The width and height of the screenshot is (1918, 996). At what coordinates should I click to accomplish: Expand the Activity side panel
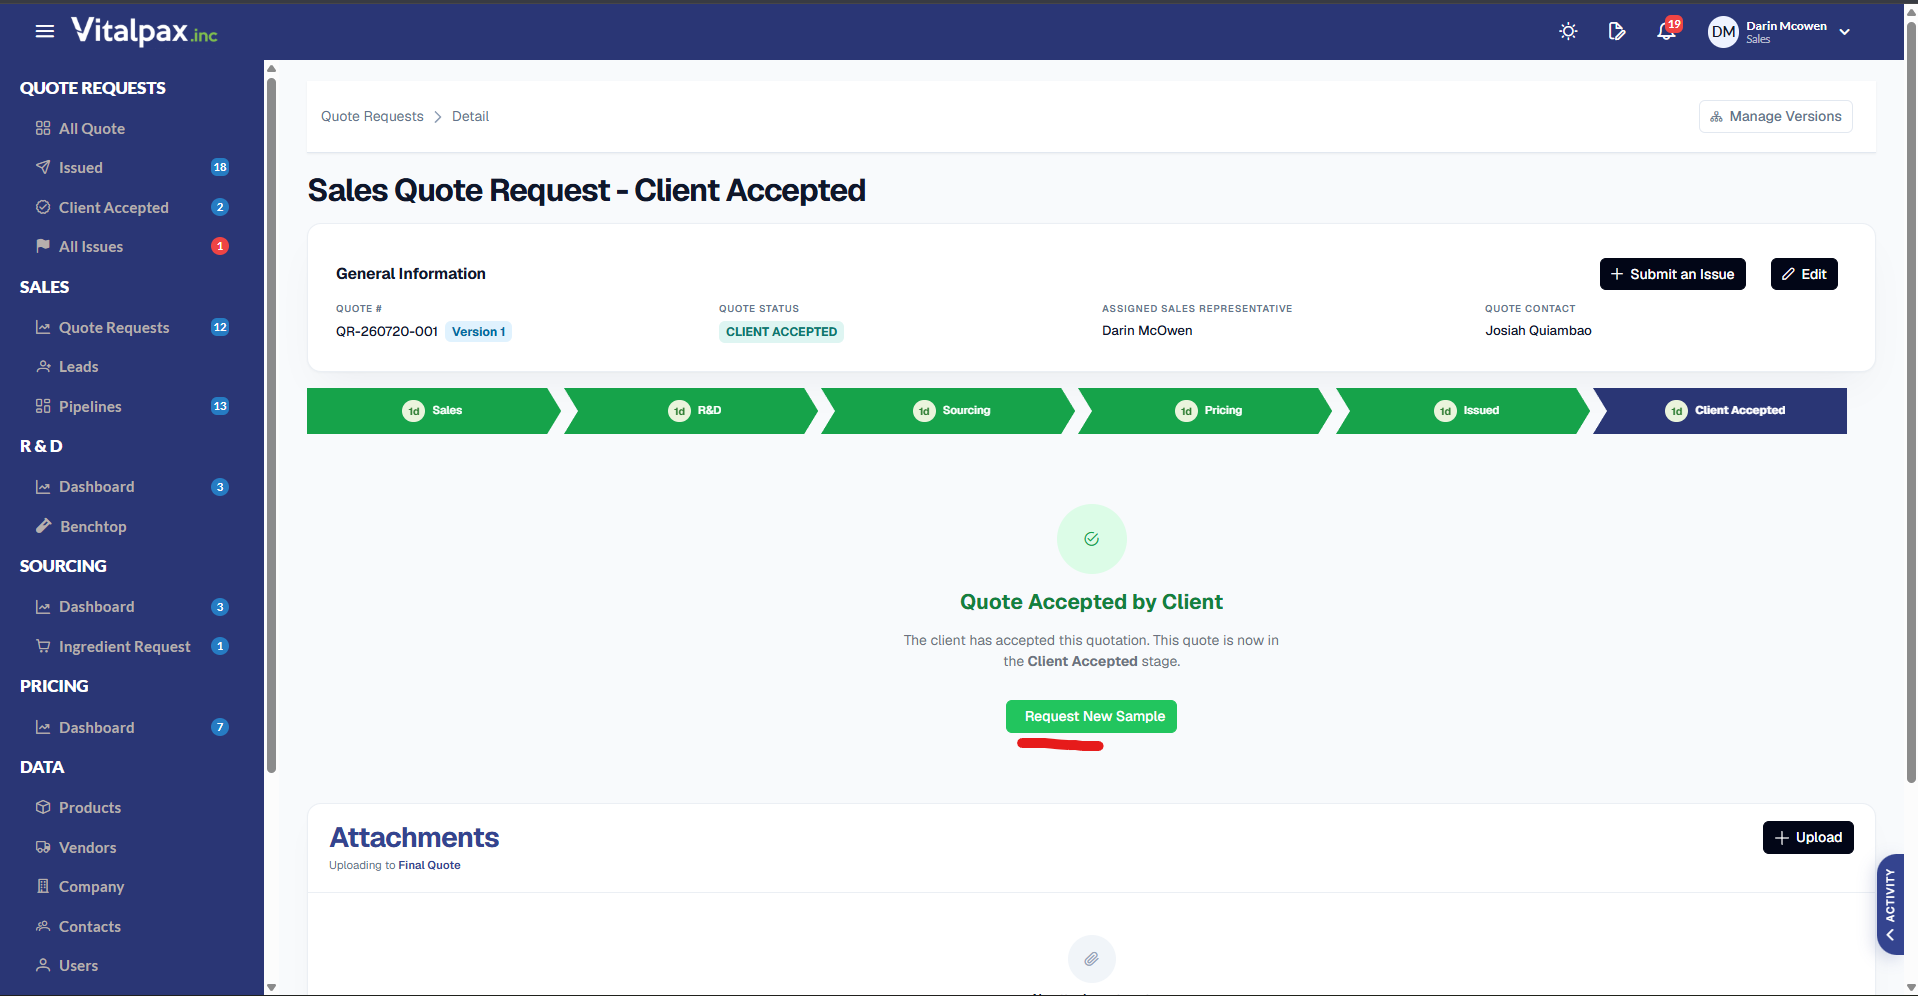click(x=1890, y=904)
